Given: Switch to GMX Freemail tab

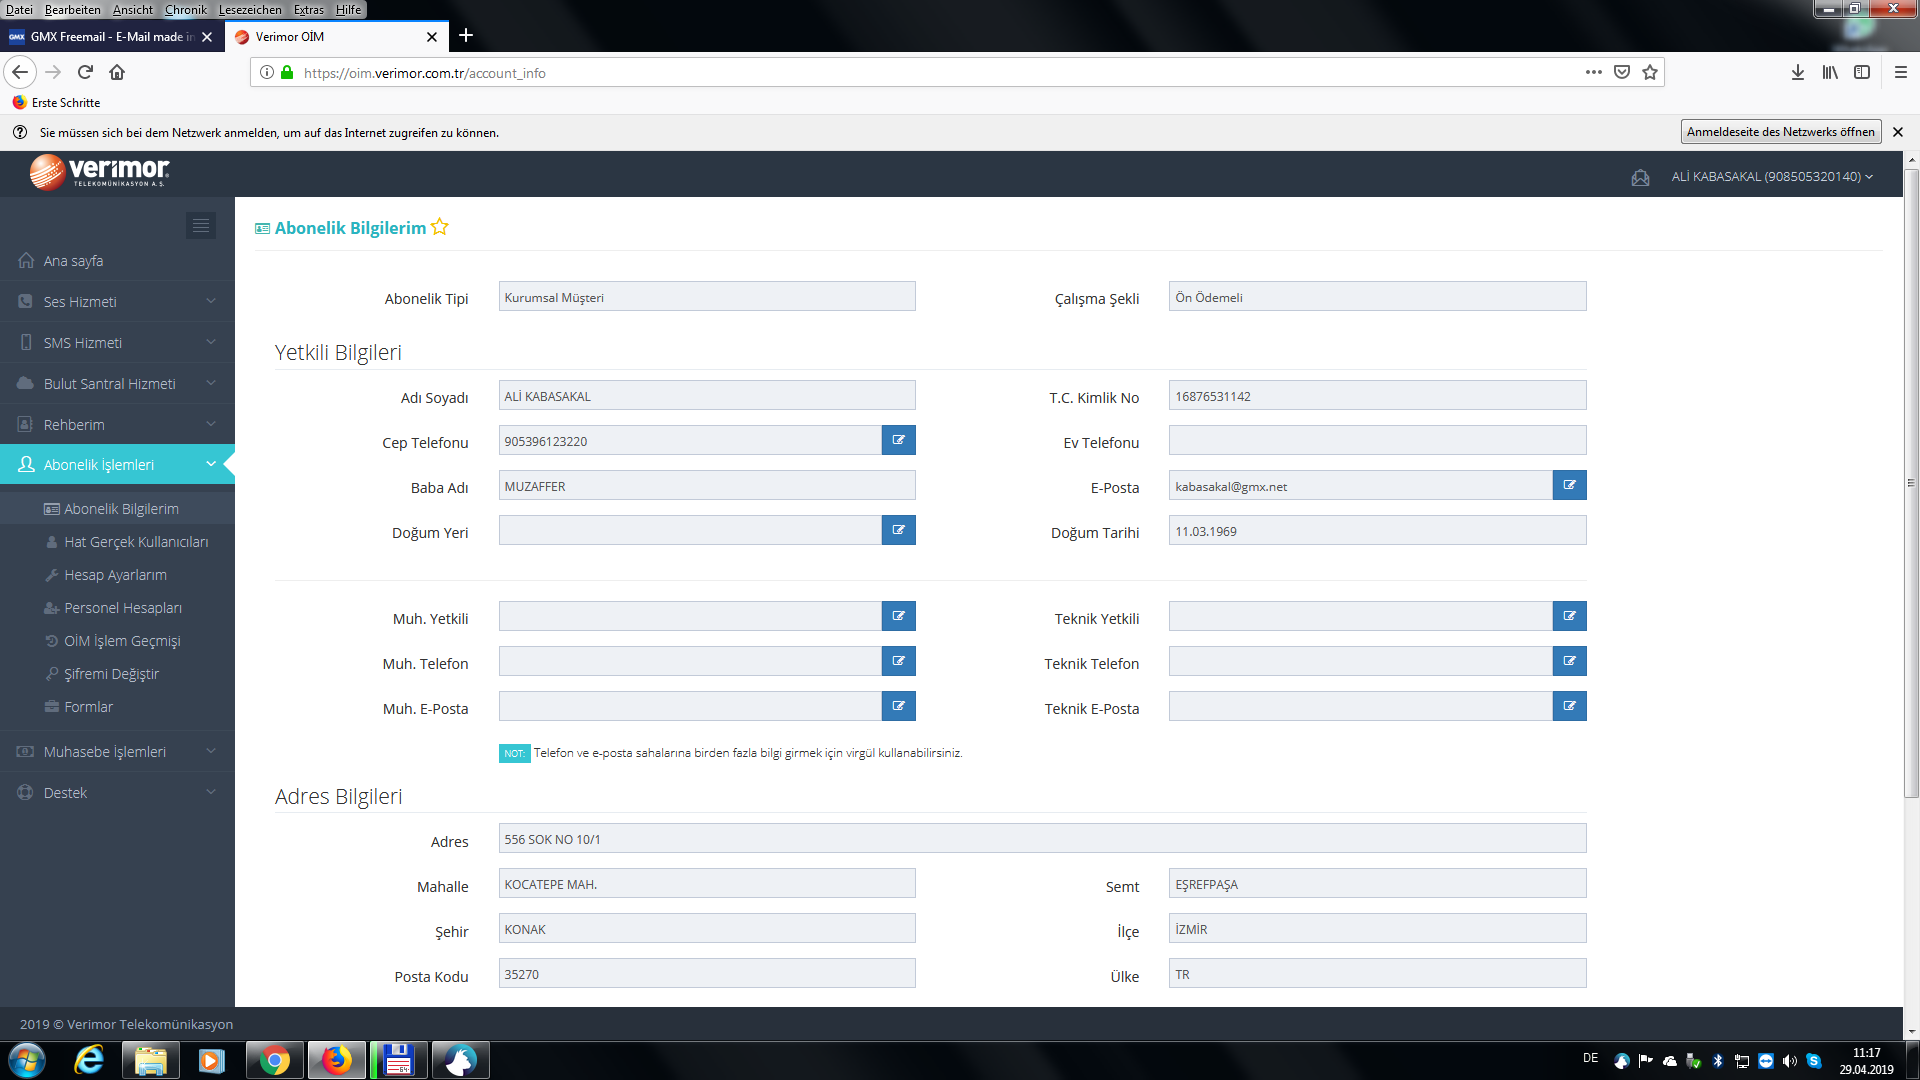Looking at the screenshot, I should tap(110, 36).
